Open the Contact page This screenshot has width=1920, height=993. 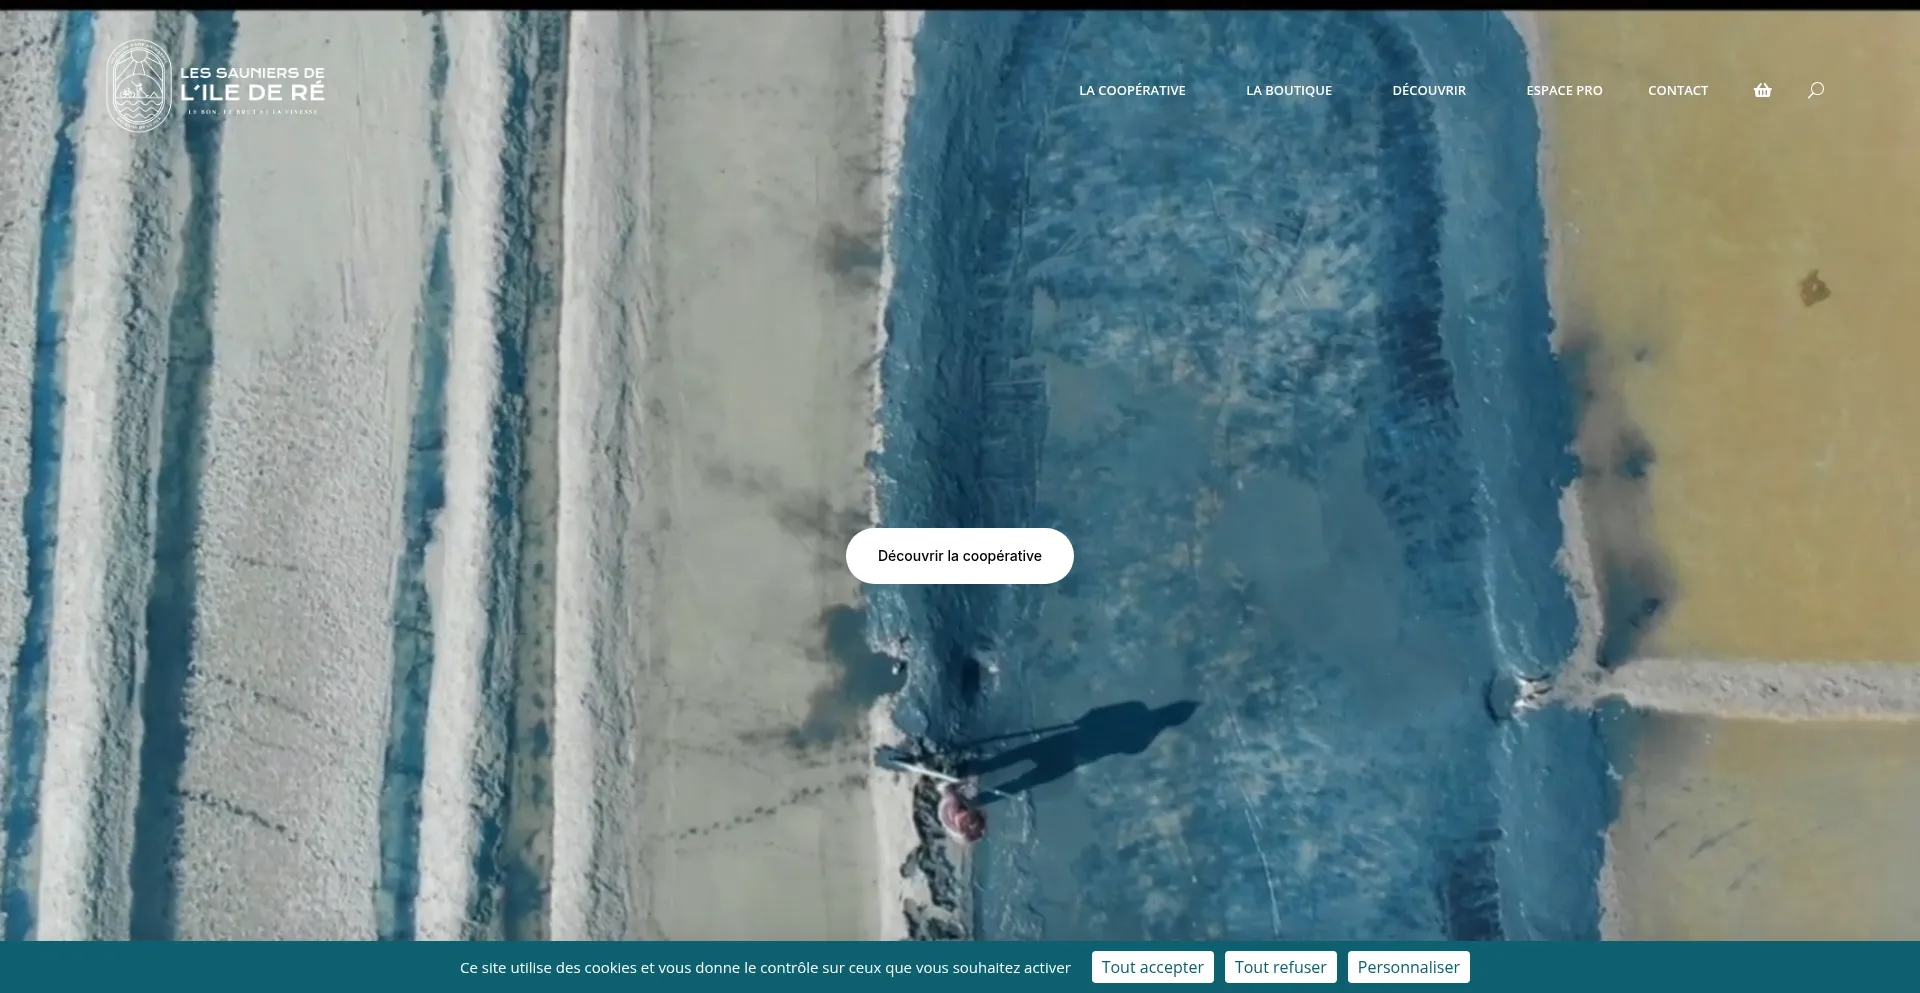(1677, 90)
